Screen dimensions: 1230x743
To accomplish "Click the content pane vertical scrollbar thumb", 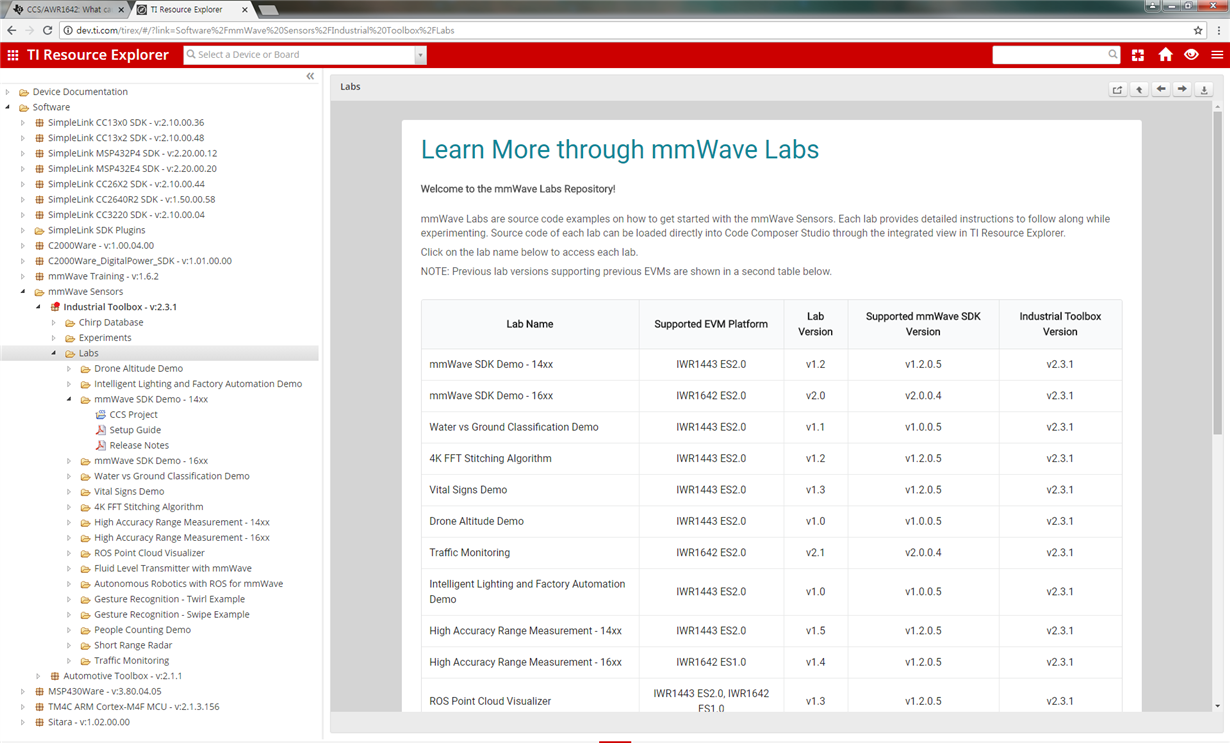I will (1217, 275).
